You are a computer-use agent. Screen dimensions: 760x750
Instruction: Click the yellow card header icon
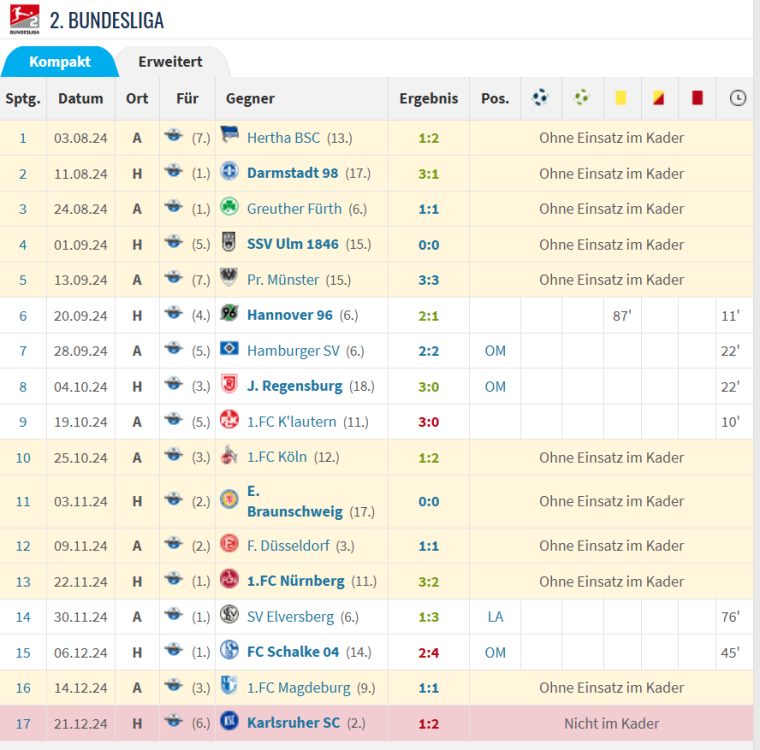click(620, 98)
